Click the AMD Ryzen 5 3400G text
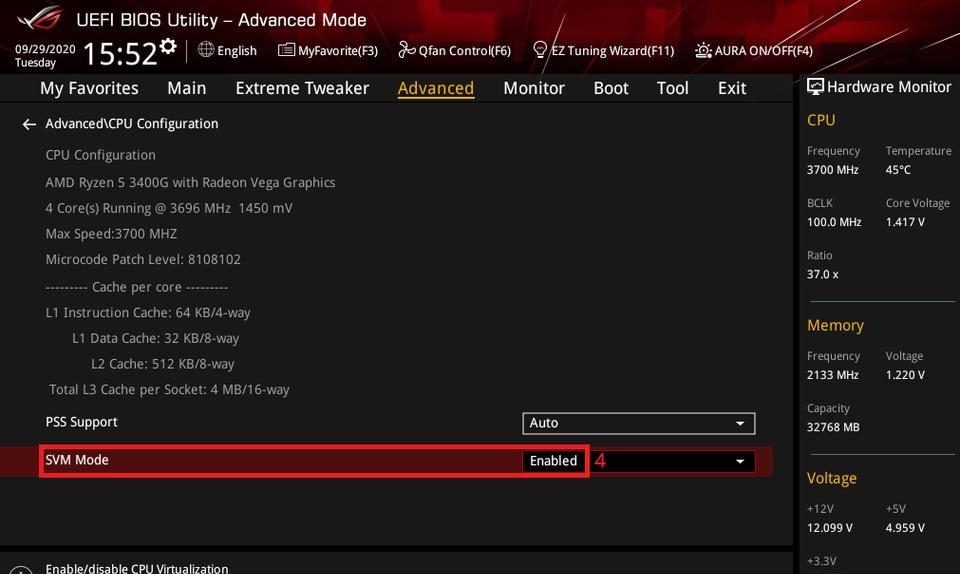The height and width of the screenshot is (574, 960). click(x=190, y=182)
